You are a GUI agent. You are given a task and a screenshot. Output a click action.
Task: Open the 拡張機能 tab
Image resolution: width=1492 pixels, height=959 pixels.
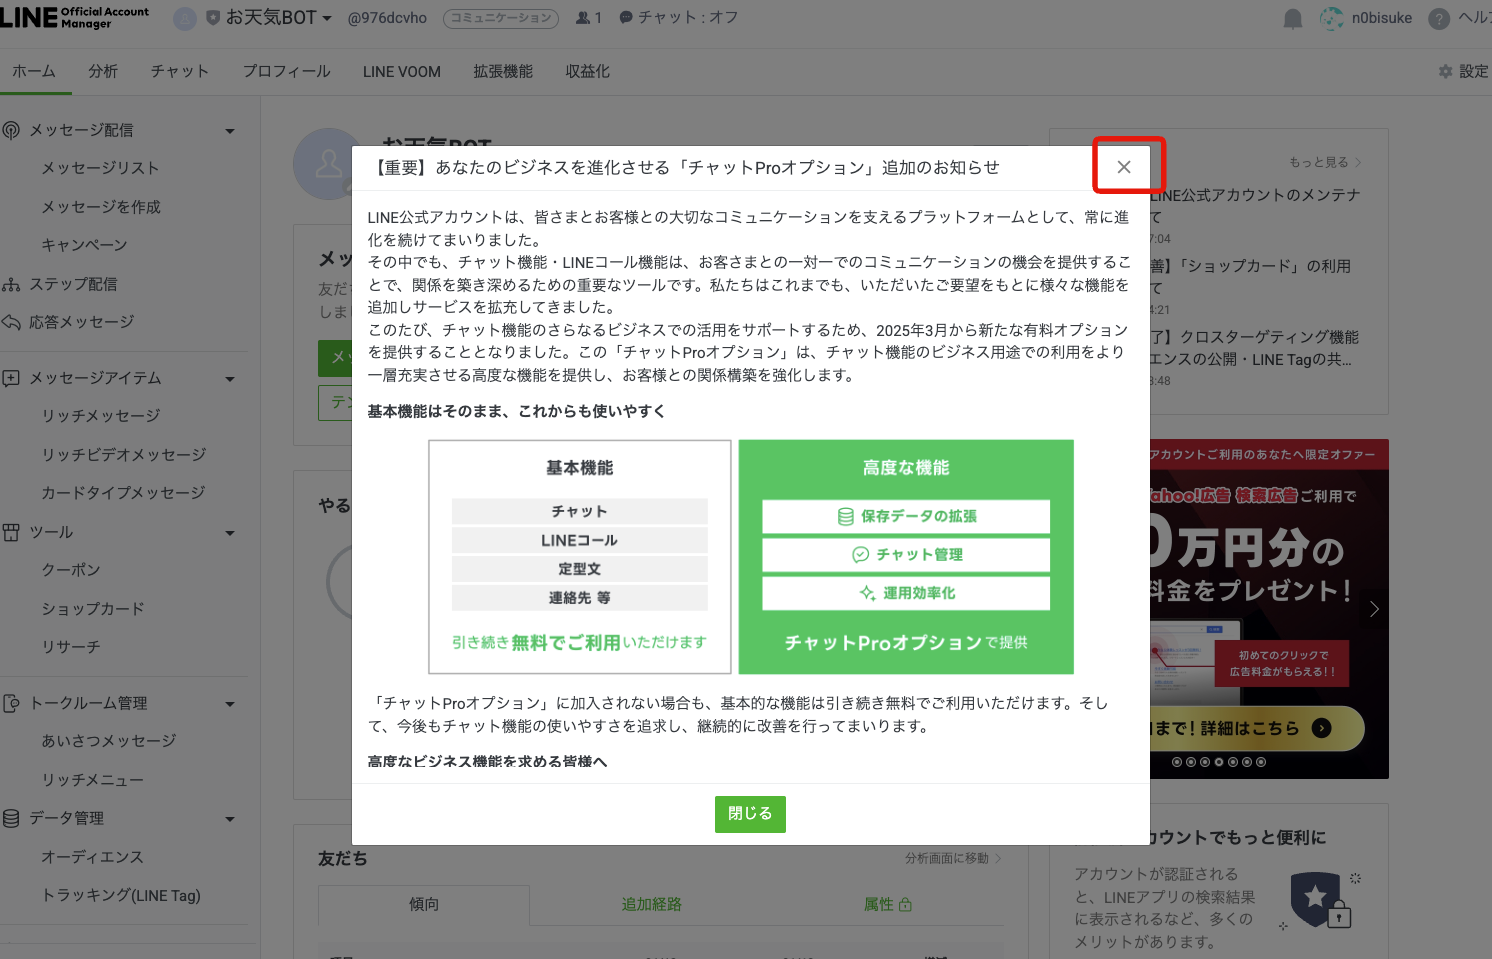(503, 71)
